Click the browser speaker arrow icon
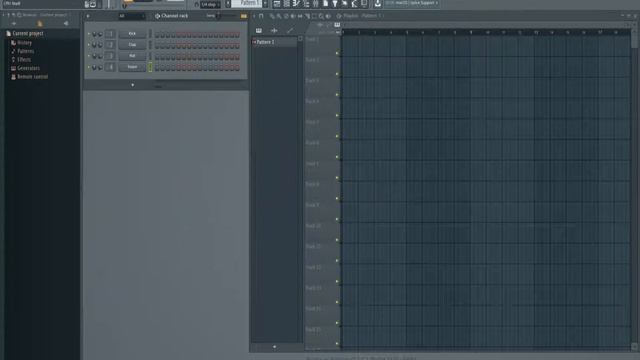The width and height of the screenshot is (640, 360). [66, 24]
